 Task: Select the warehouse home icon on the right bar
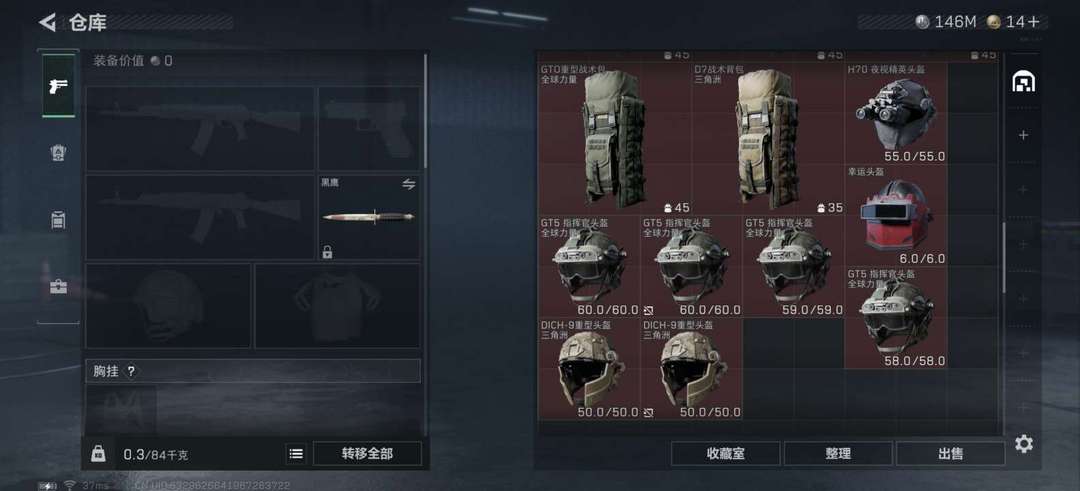pyautogui.click(x=1024, y=82)
